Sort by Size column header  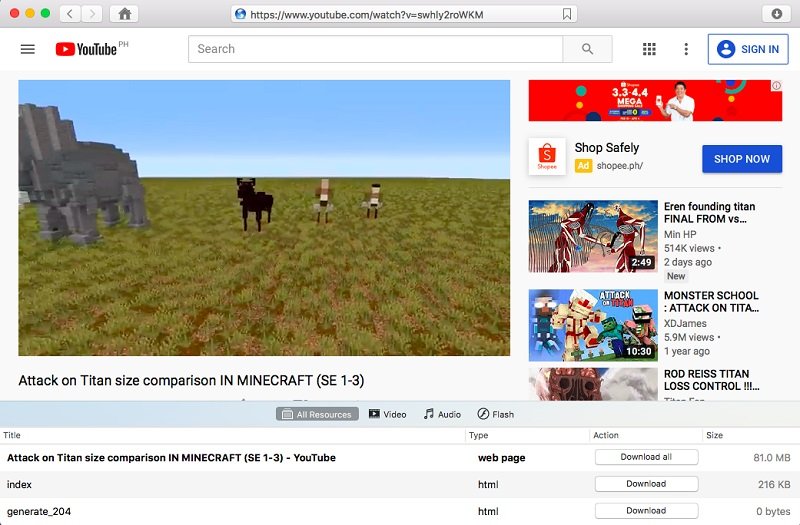[x=751, y=435]
